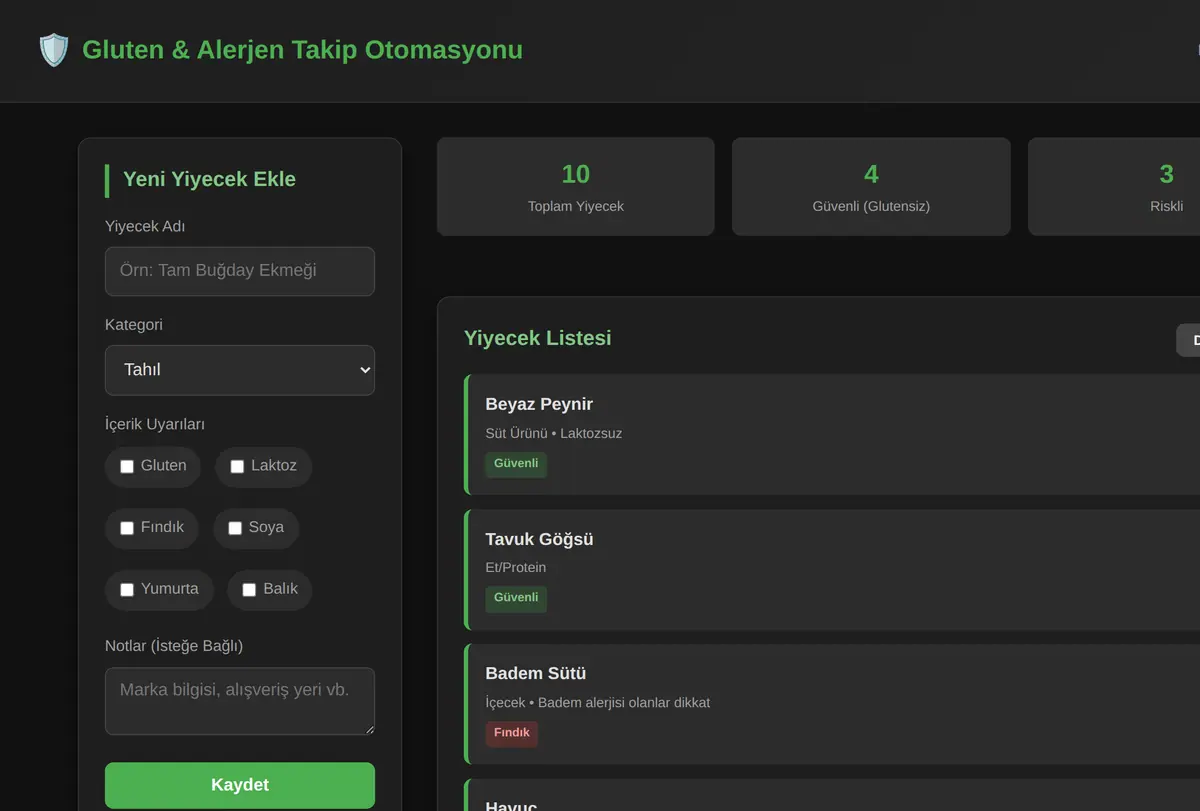Tick the Fındık allergen checkbox

tap(127, 528)
